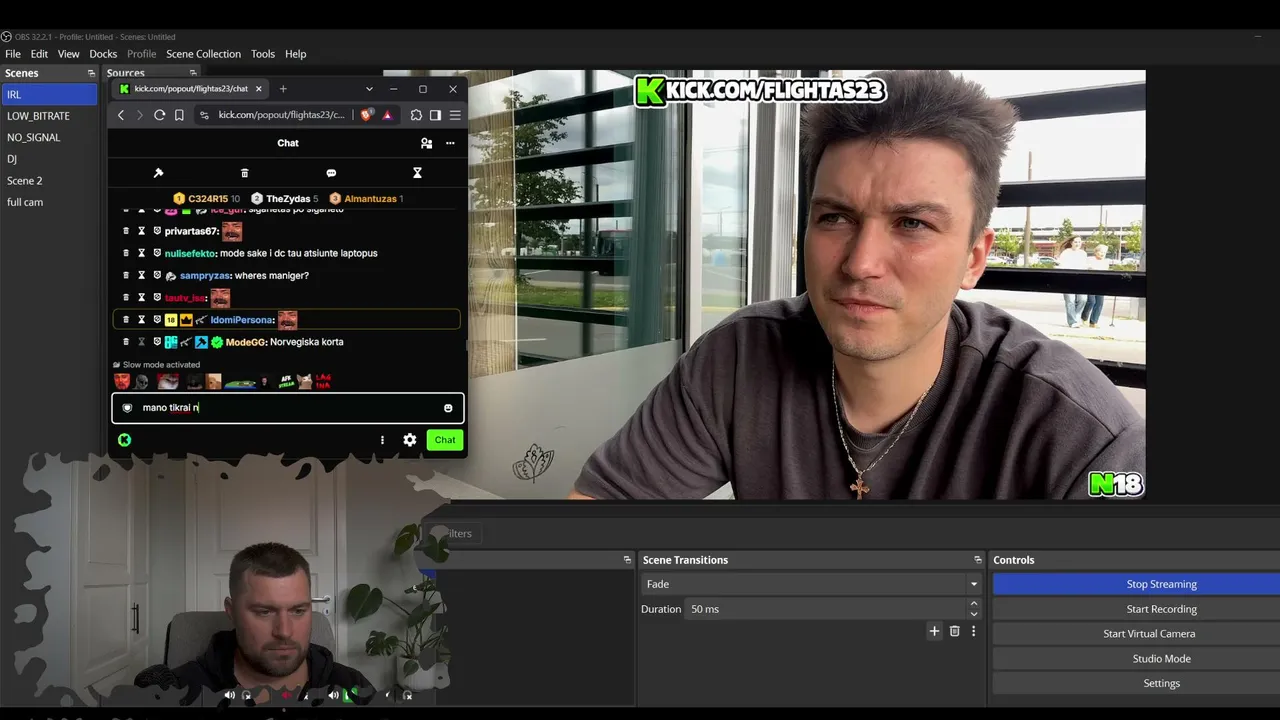Decrease the transition duration
1280x720 pixels.
point(974,614)
